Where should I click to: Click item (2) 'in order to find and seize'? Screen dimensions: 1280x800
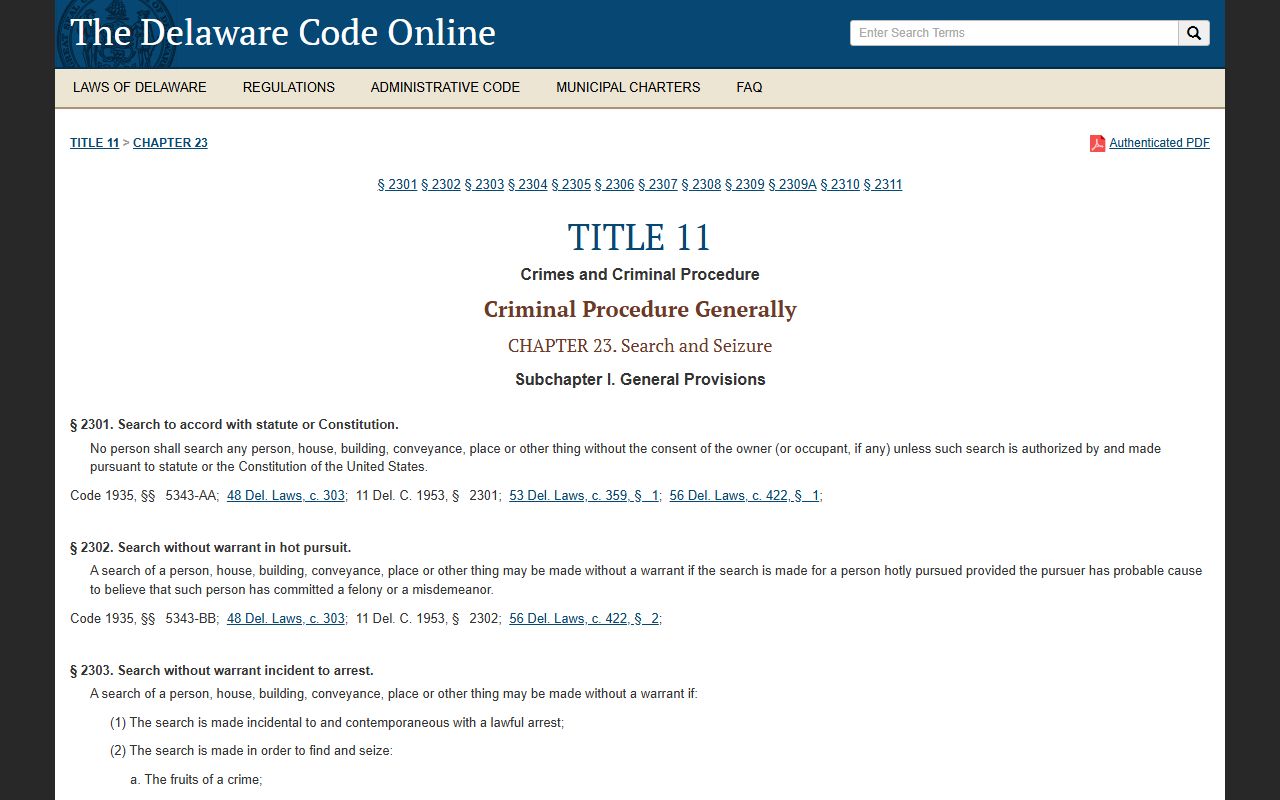coord(251,750)
